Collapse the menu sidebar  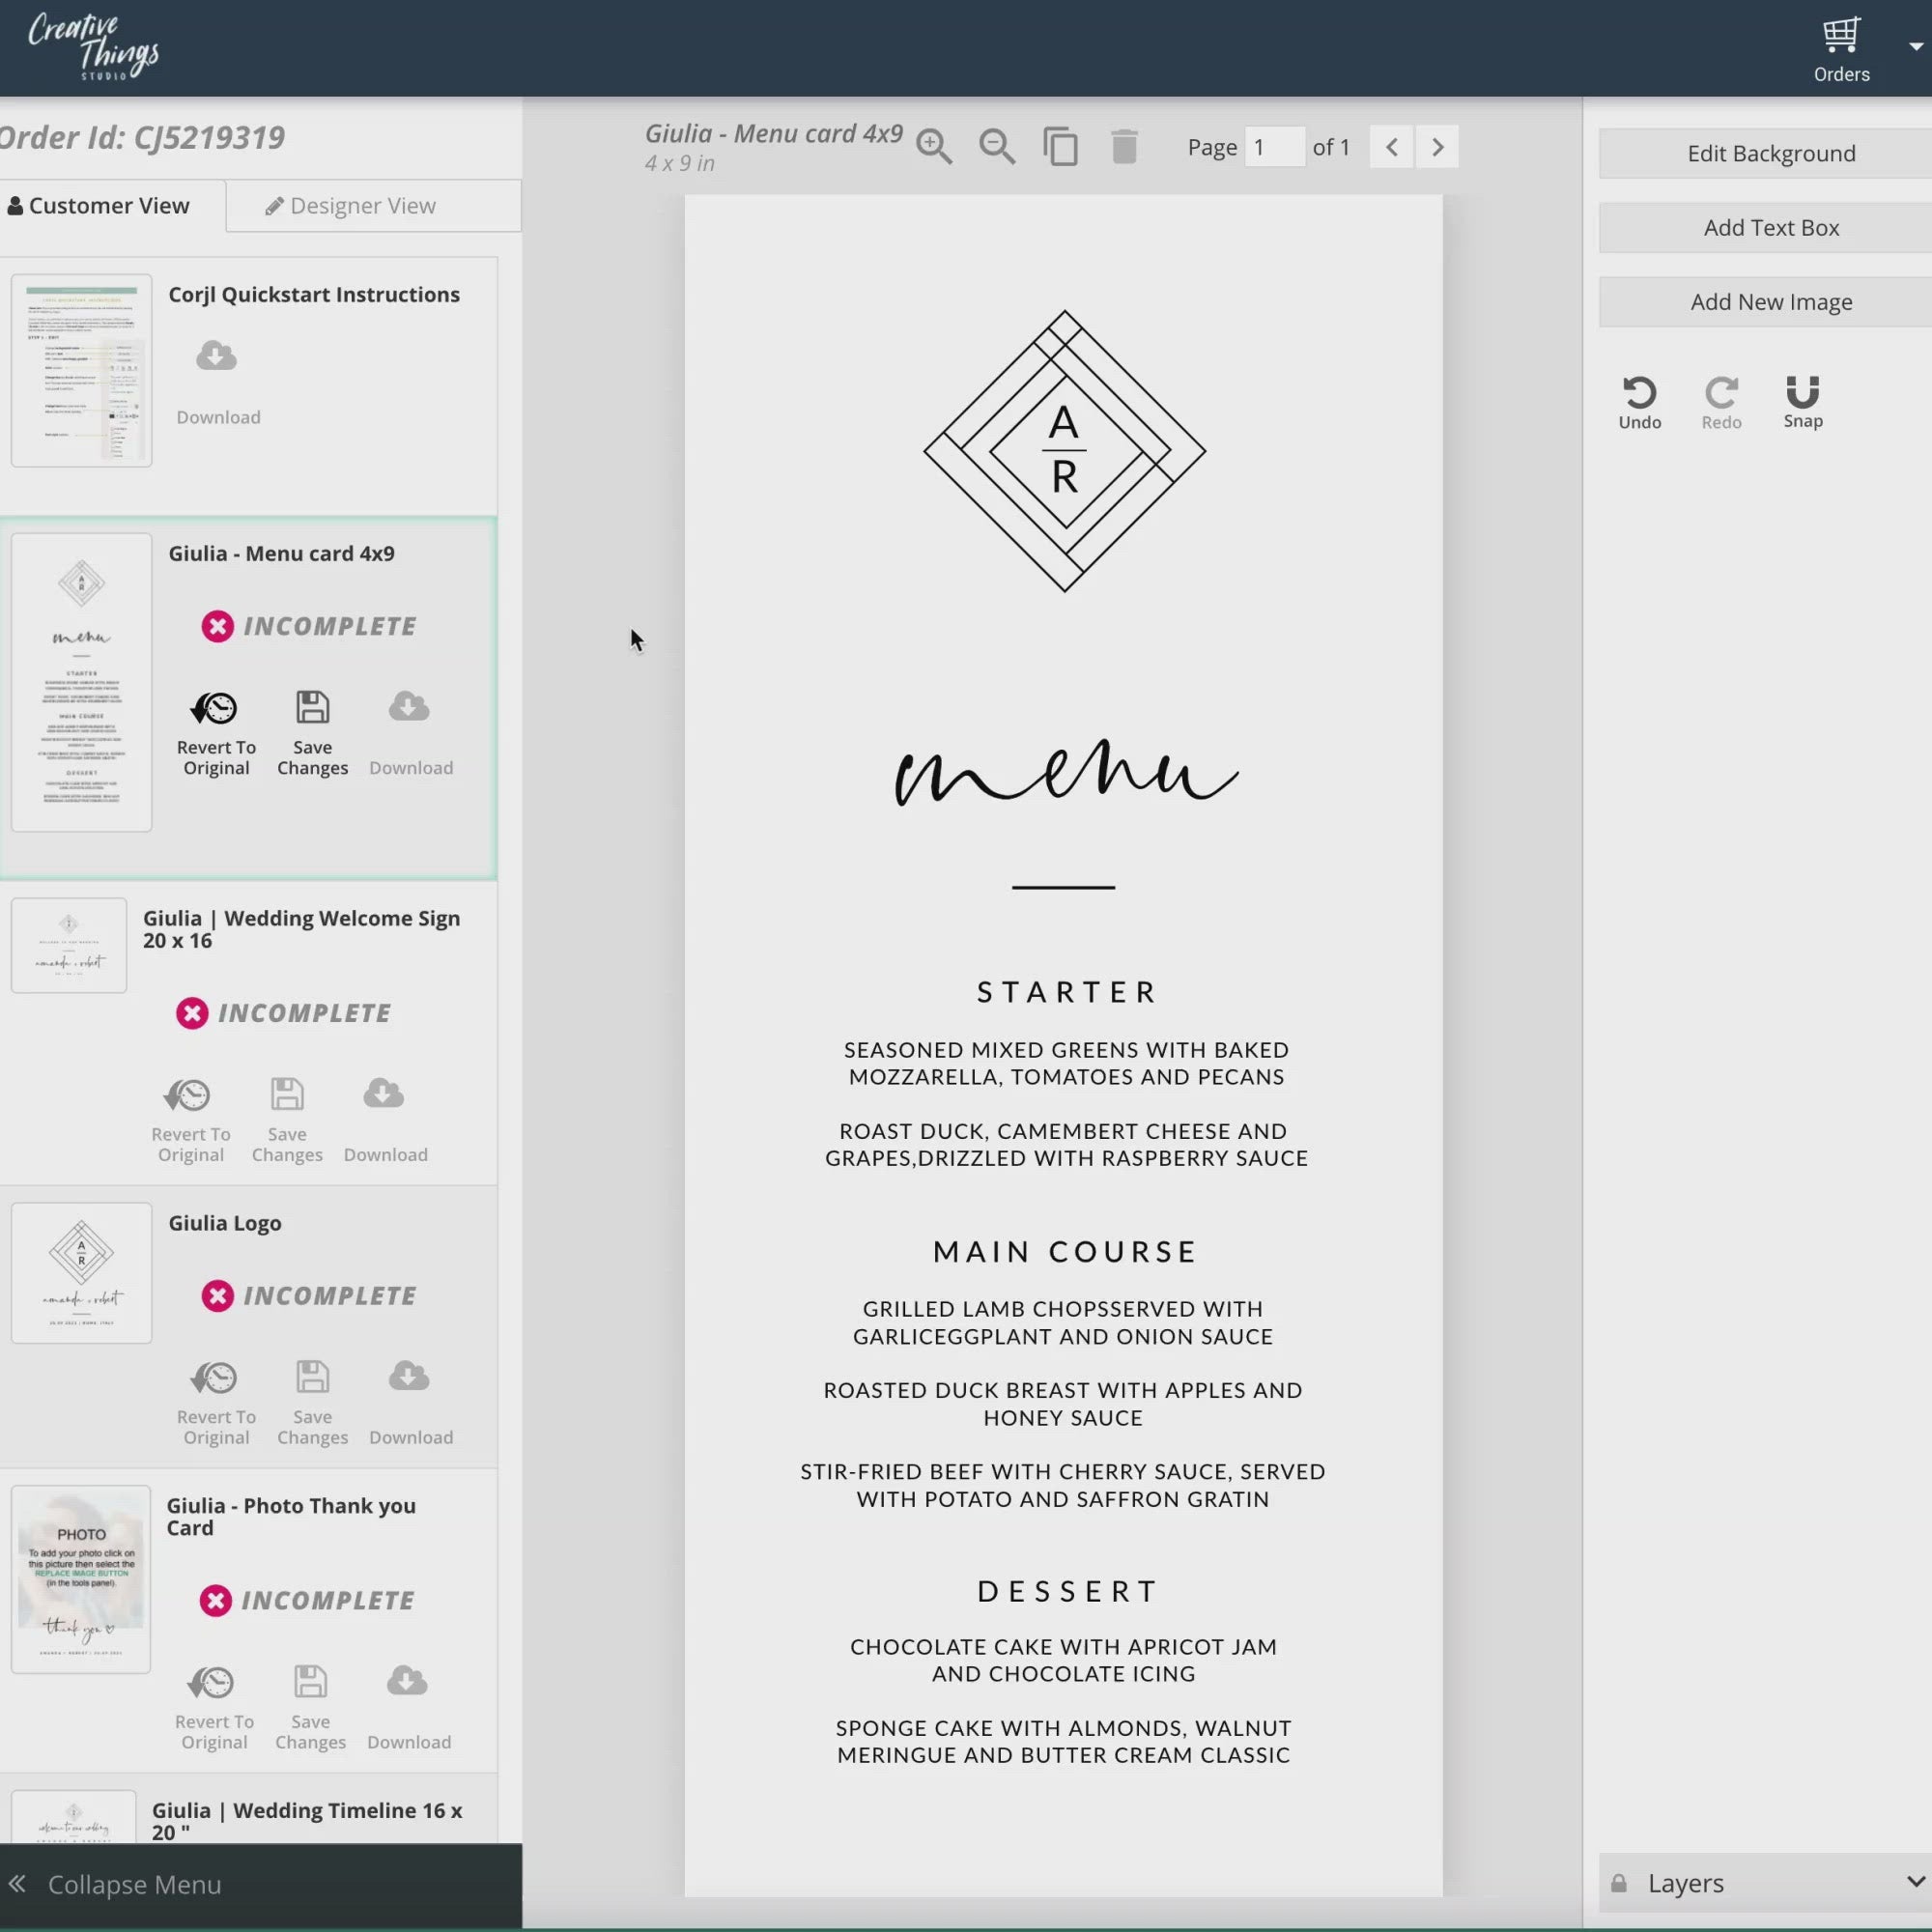point(133,1884)
